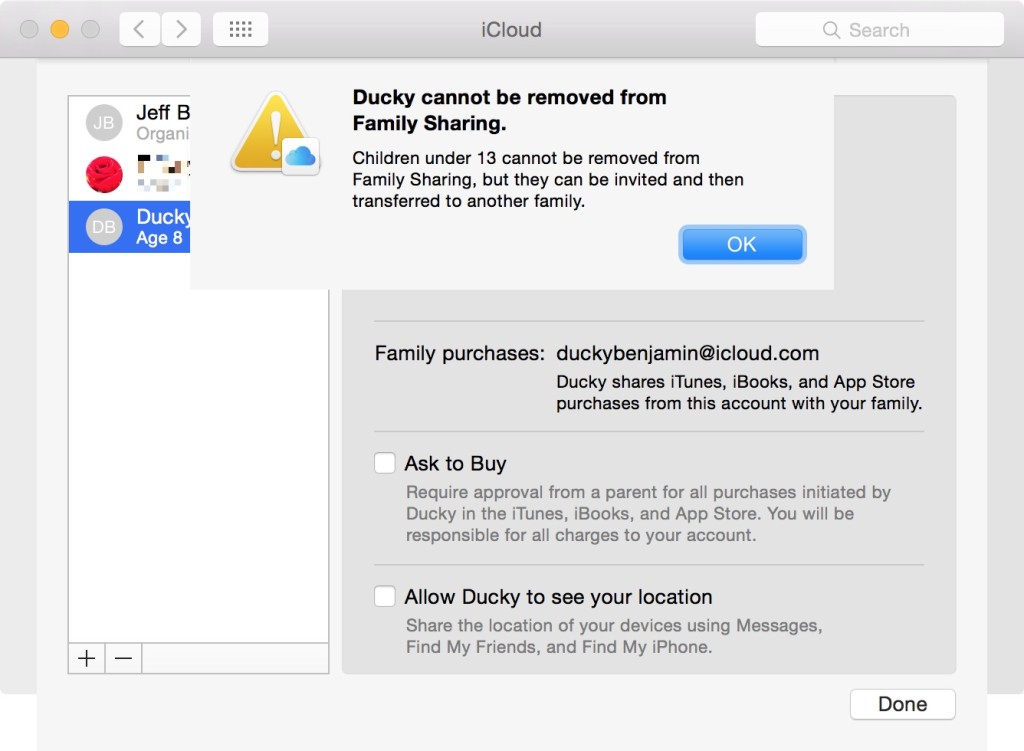This screenshot has height=751, width=1024.
Task: Click the DB avatar for Ducky
Action: coord(104,227)
